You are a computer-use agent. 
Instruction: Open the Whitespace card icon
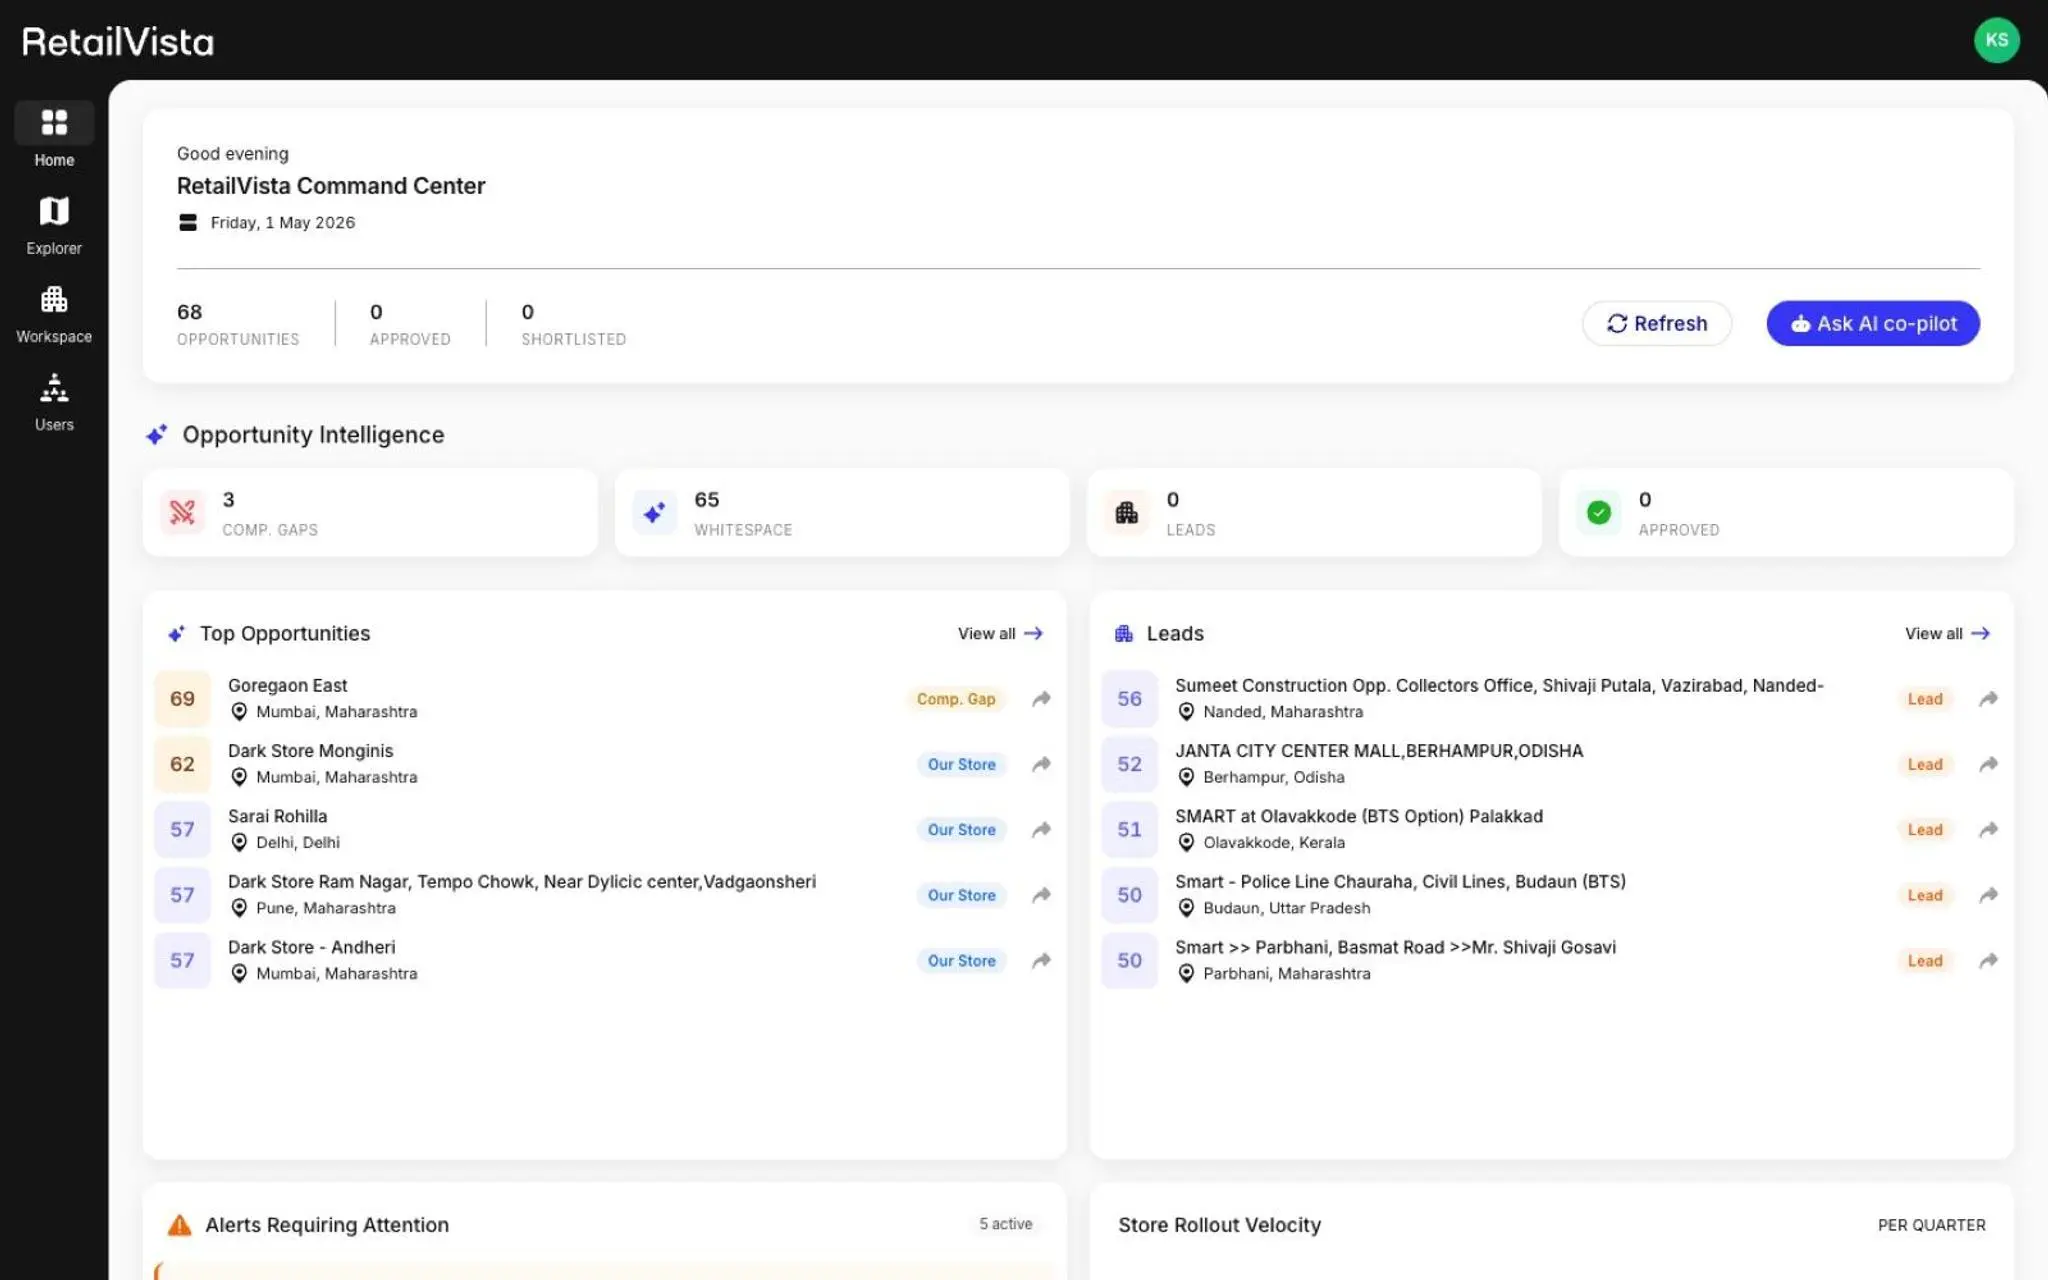click(654, 512)
